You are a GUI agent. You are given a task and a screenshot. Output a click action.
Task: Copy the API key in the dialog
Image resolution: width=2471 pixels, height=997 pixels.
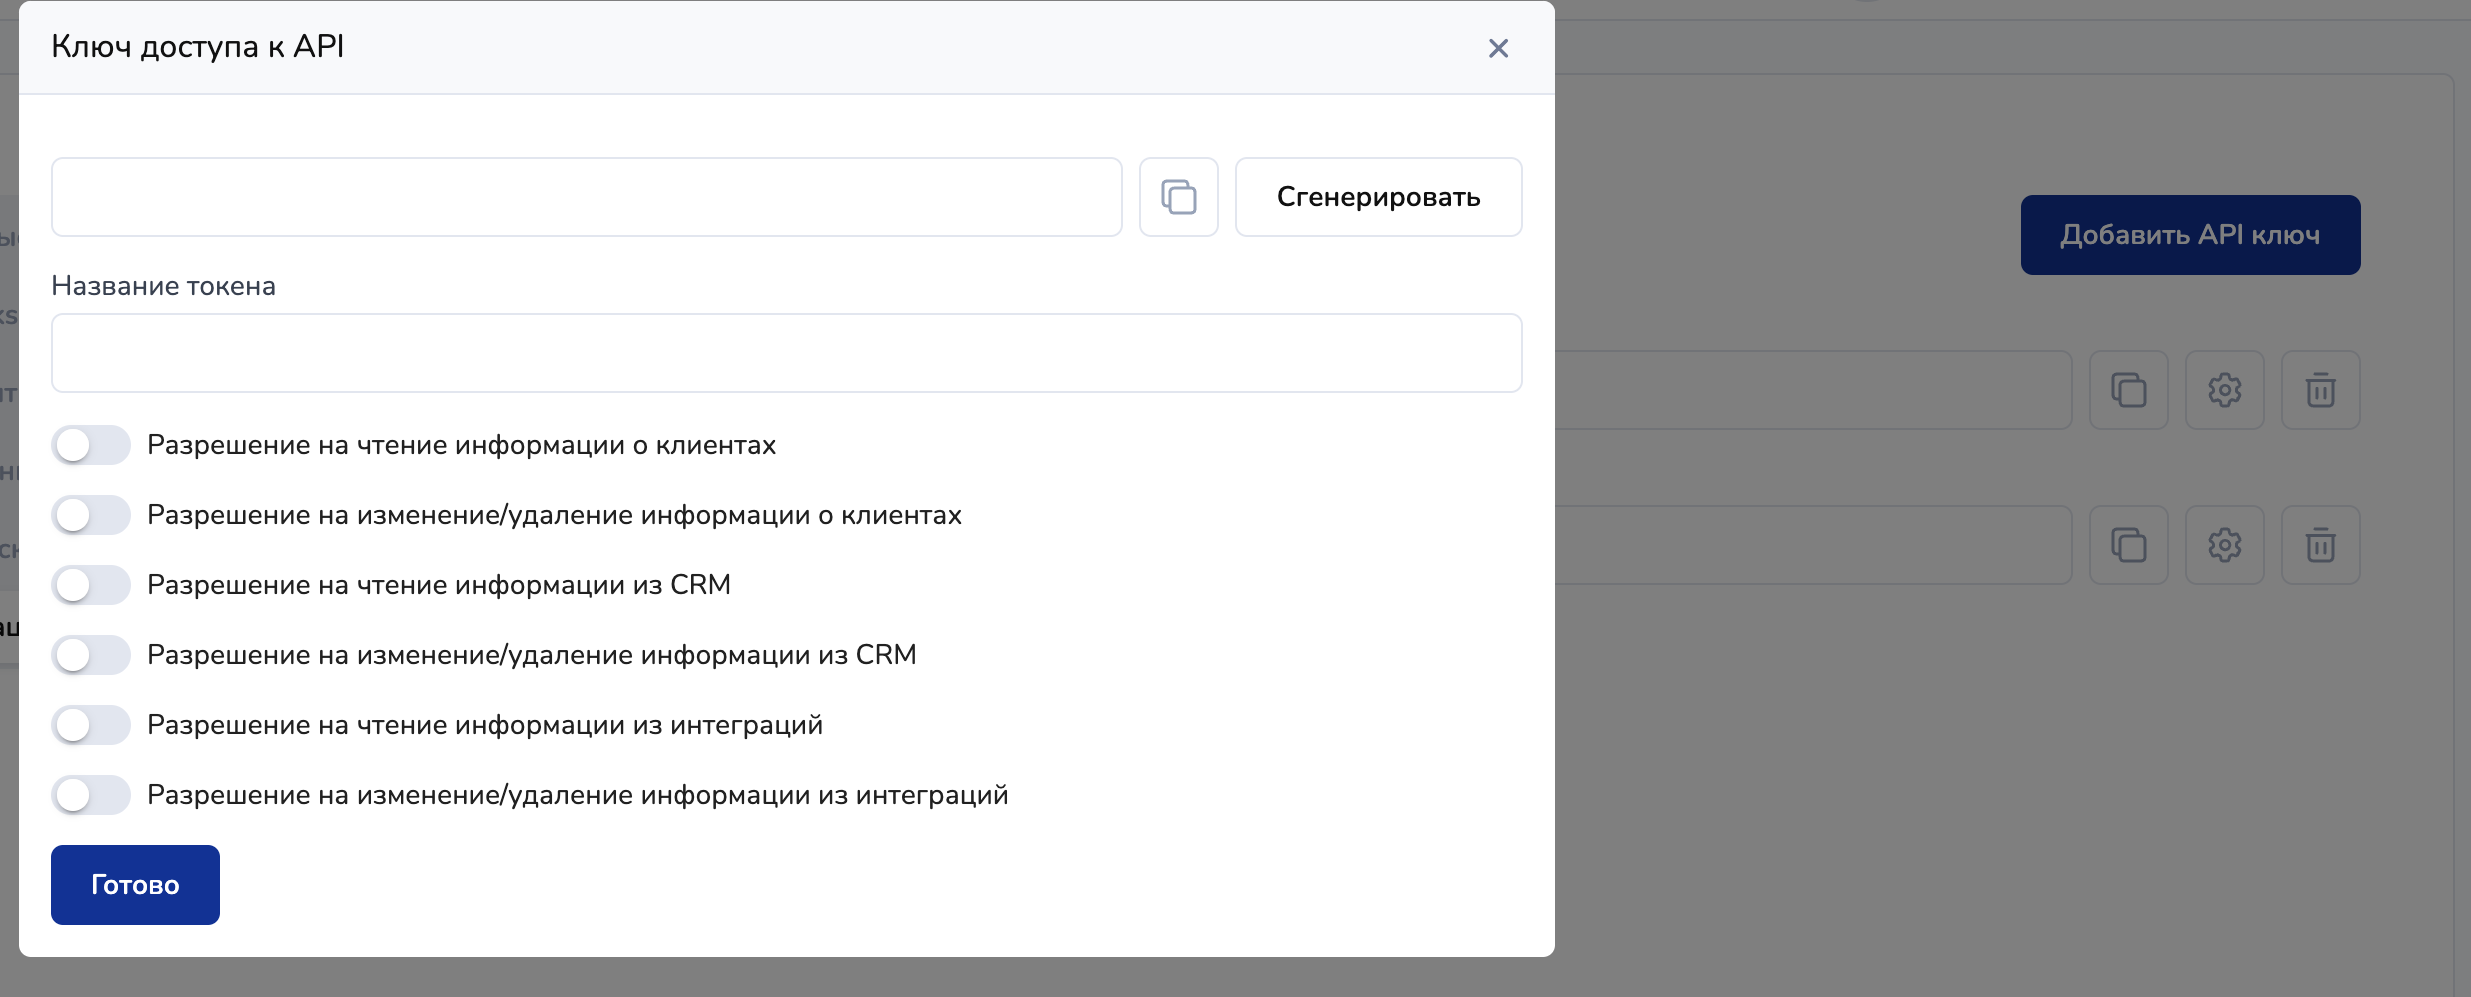1178,197
